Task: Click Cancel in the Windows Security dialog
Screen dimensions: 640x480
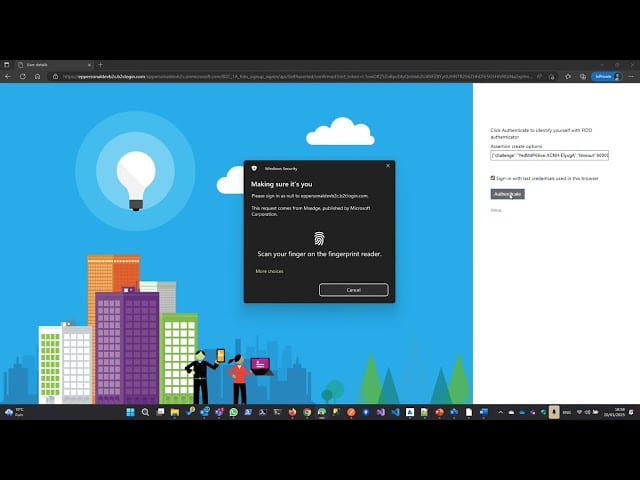Action: click(x=353, y=290)
